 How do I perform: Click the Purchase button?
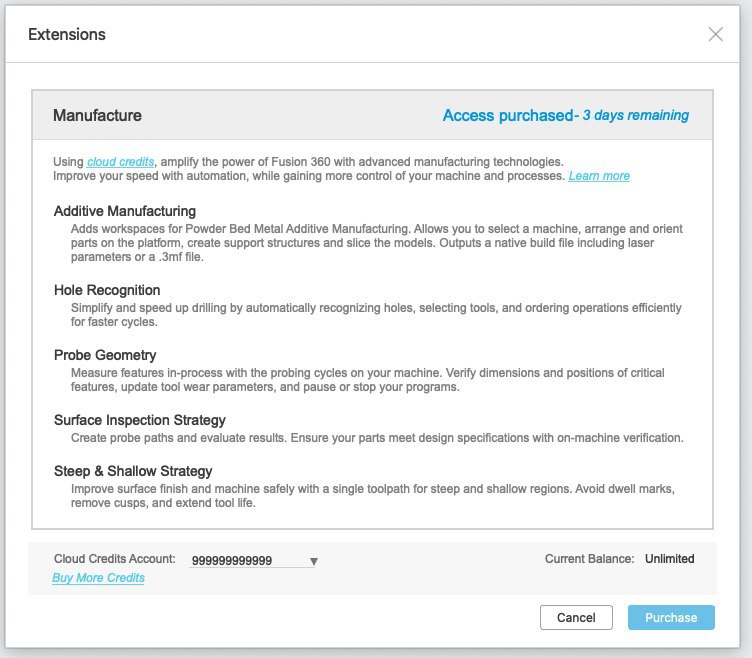point(671,617)
